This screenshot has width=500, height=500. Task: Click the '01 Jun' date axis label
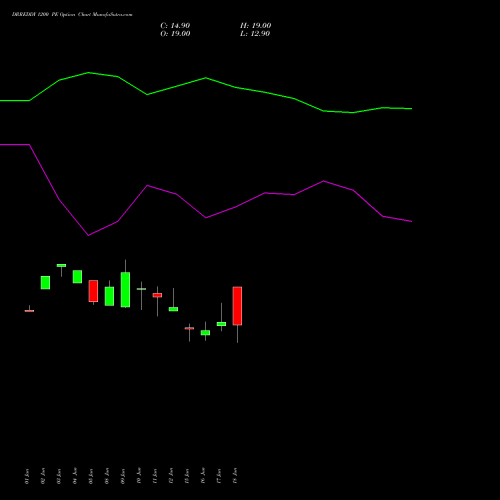point(27,476)
